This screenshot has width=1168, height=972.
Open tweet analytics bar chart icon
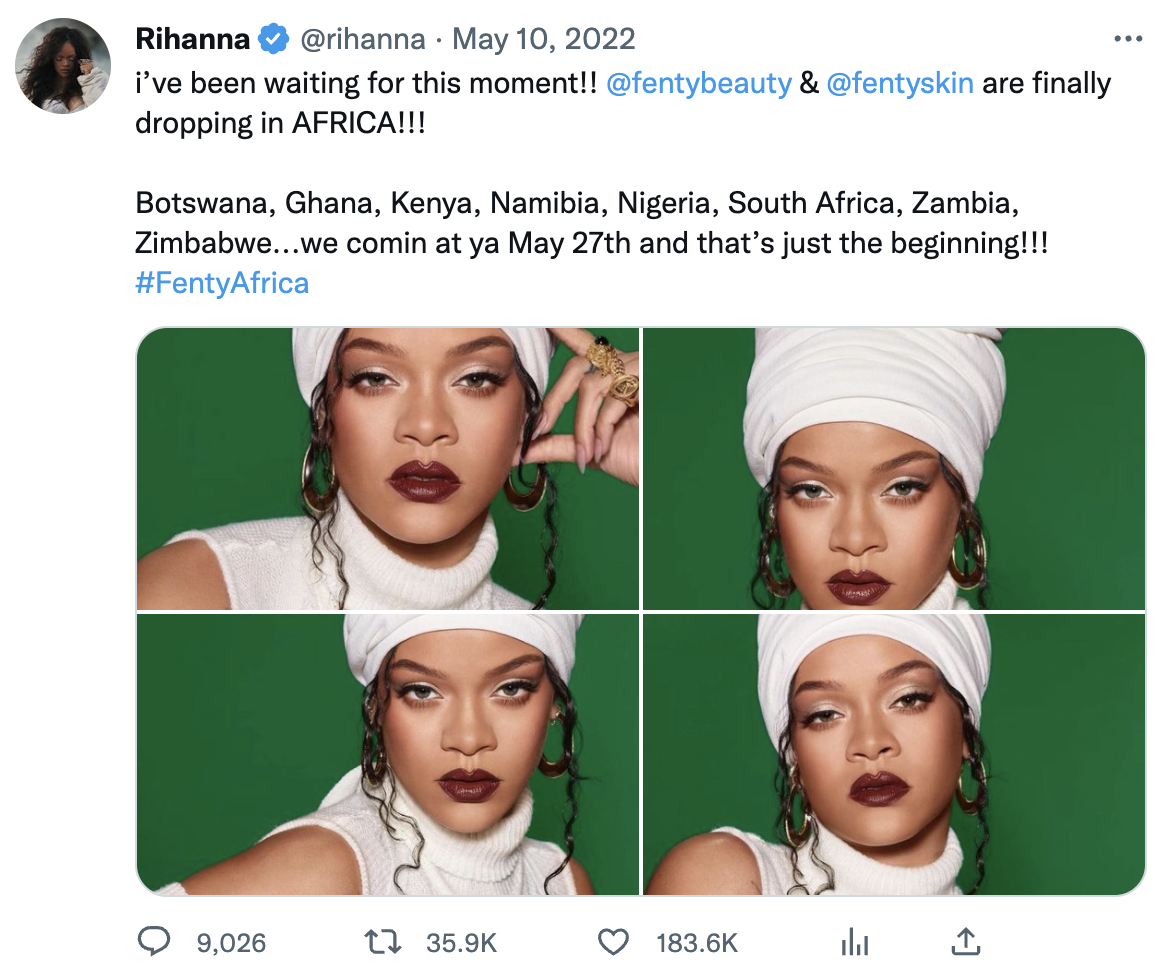coord(853,942)
